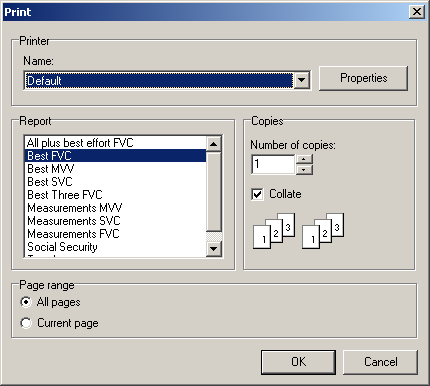
Task: Select the 'Best FVC' report
Action: point(115,156)
